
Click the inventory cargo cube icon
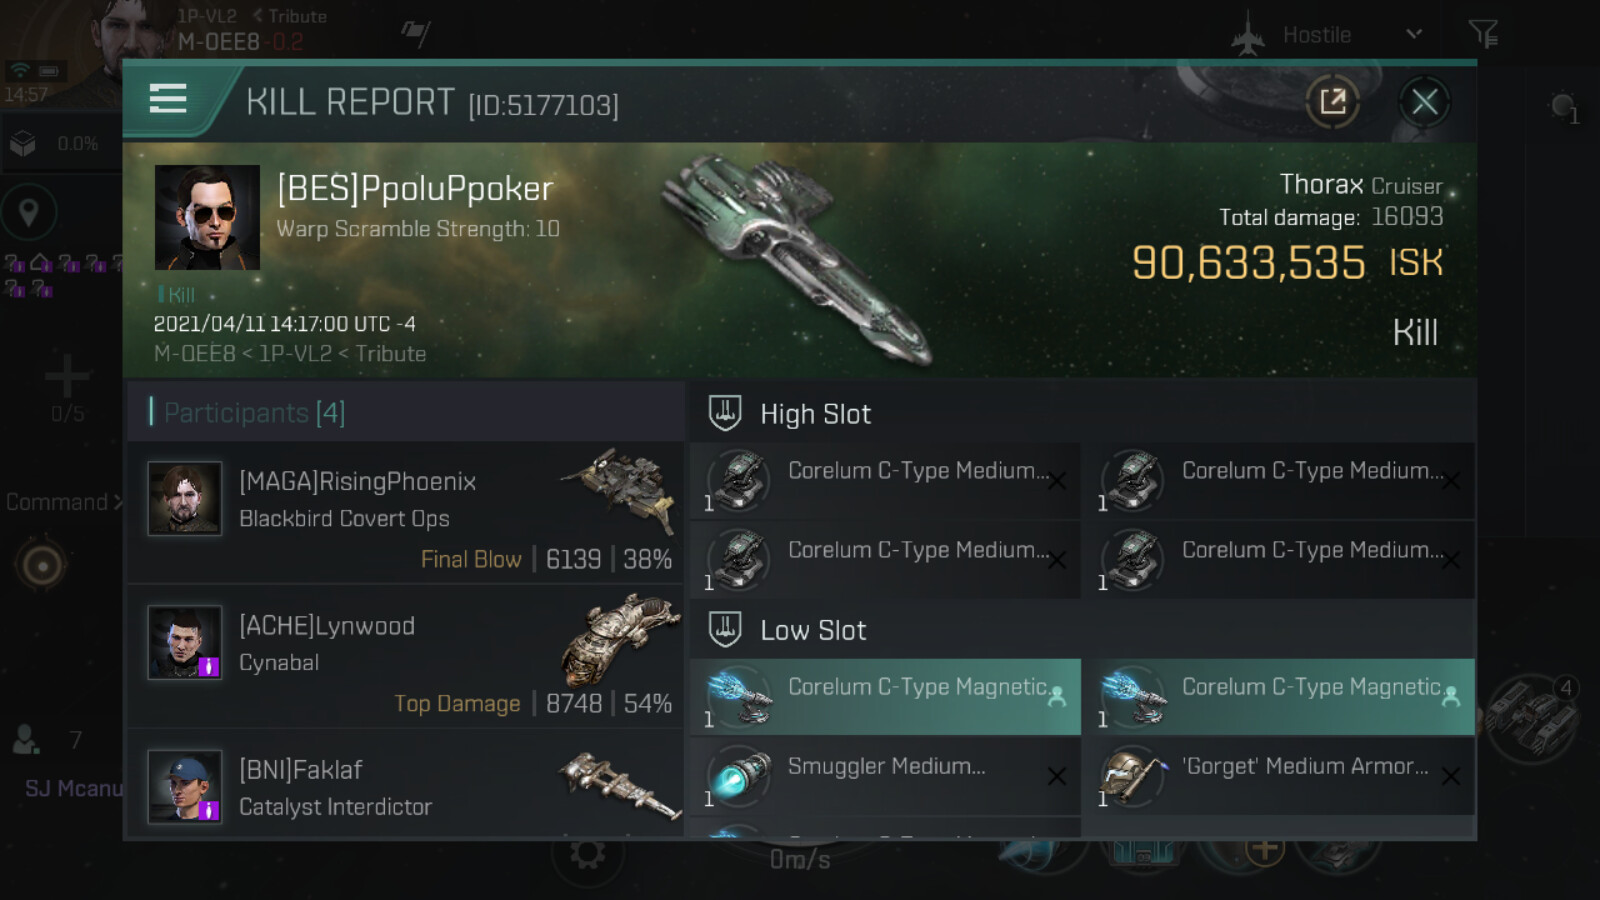pos(23,144)
